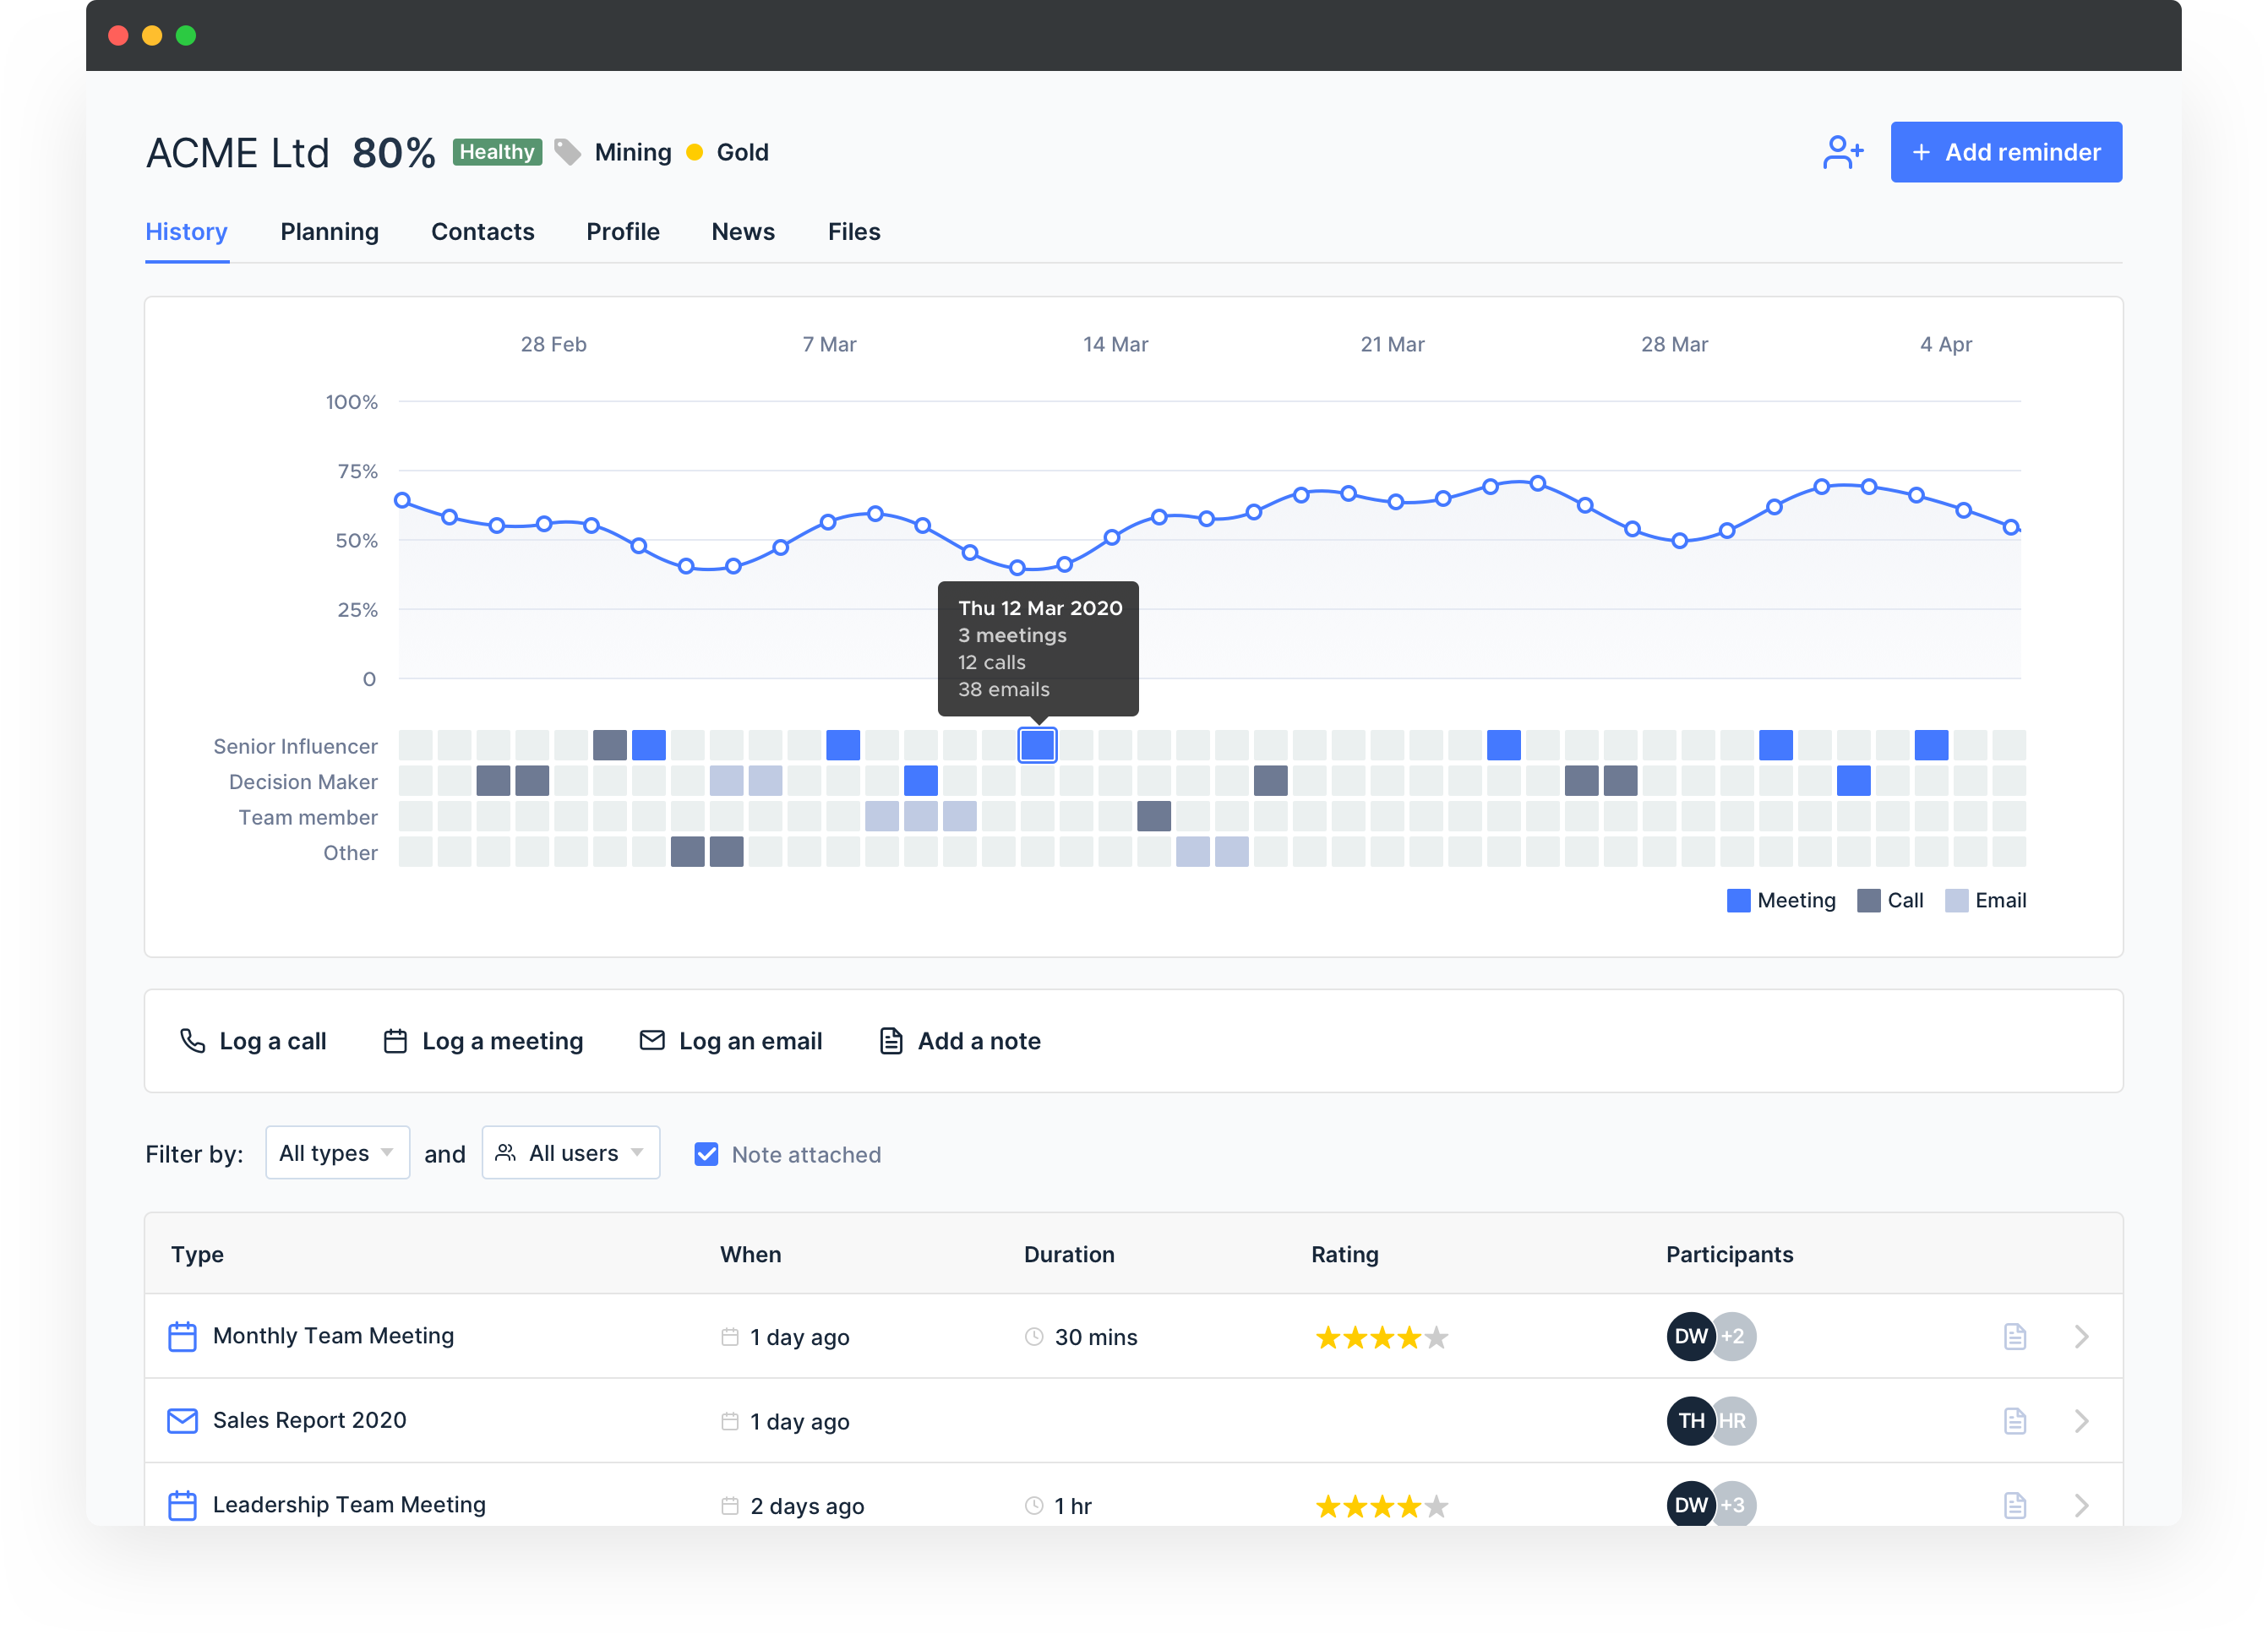The width and height of the screenshot is (2268, 1634).
Task: Click the envelope icon beside Sales Report 2020
Action: pyautogui.click(x=182, y=1420)
